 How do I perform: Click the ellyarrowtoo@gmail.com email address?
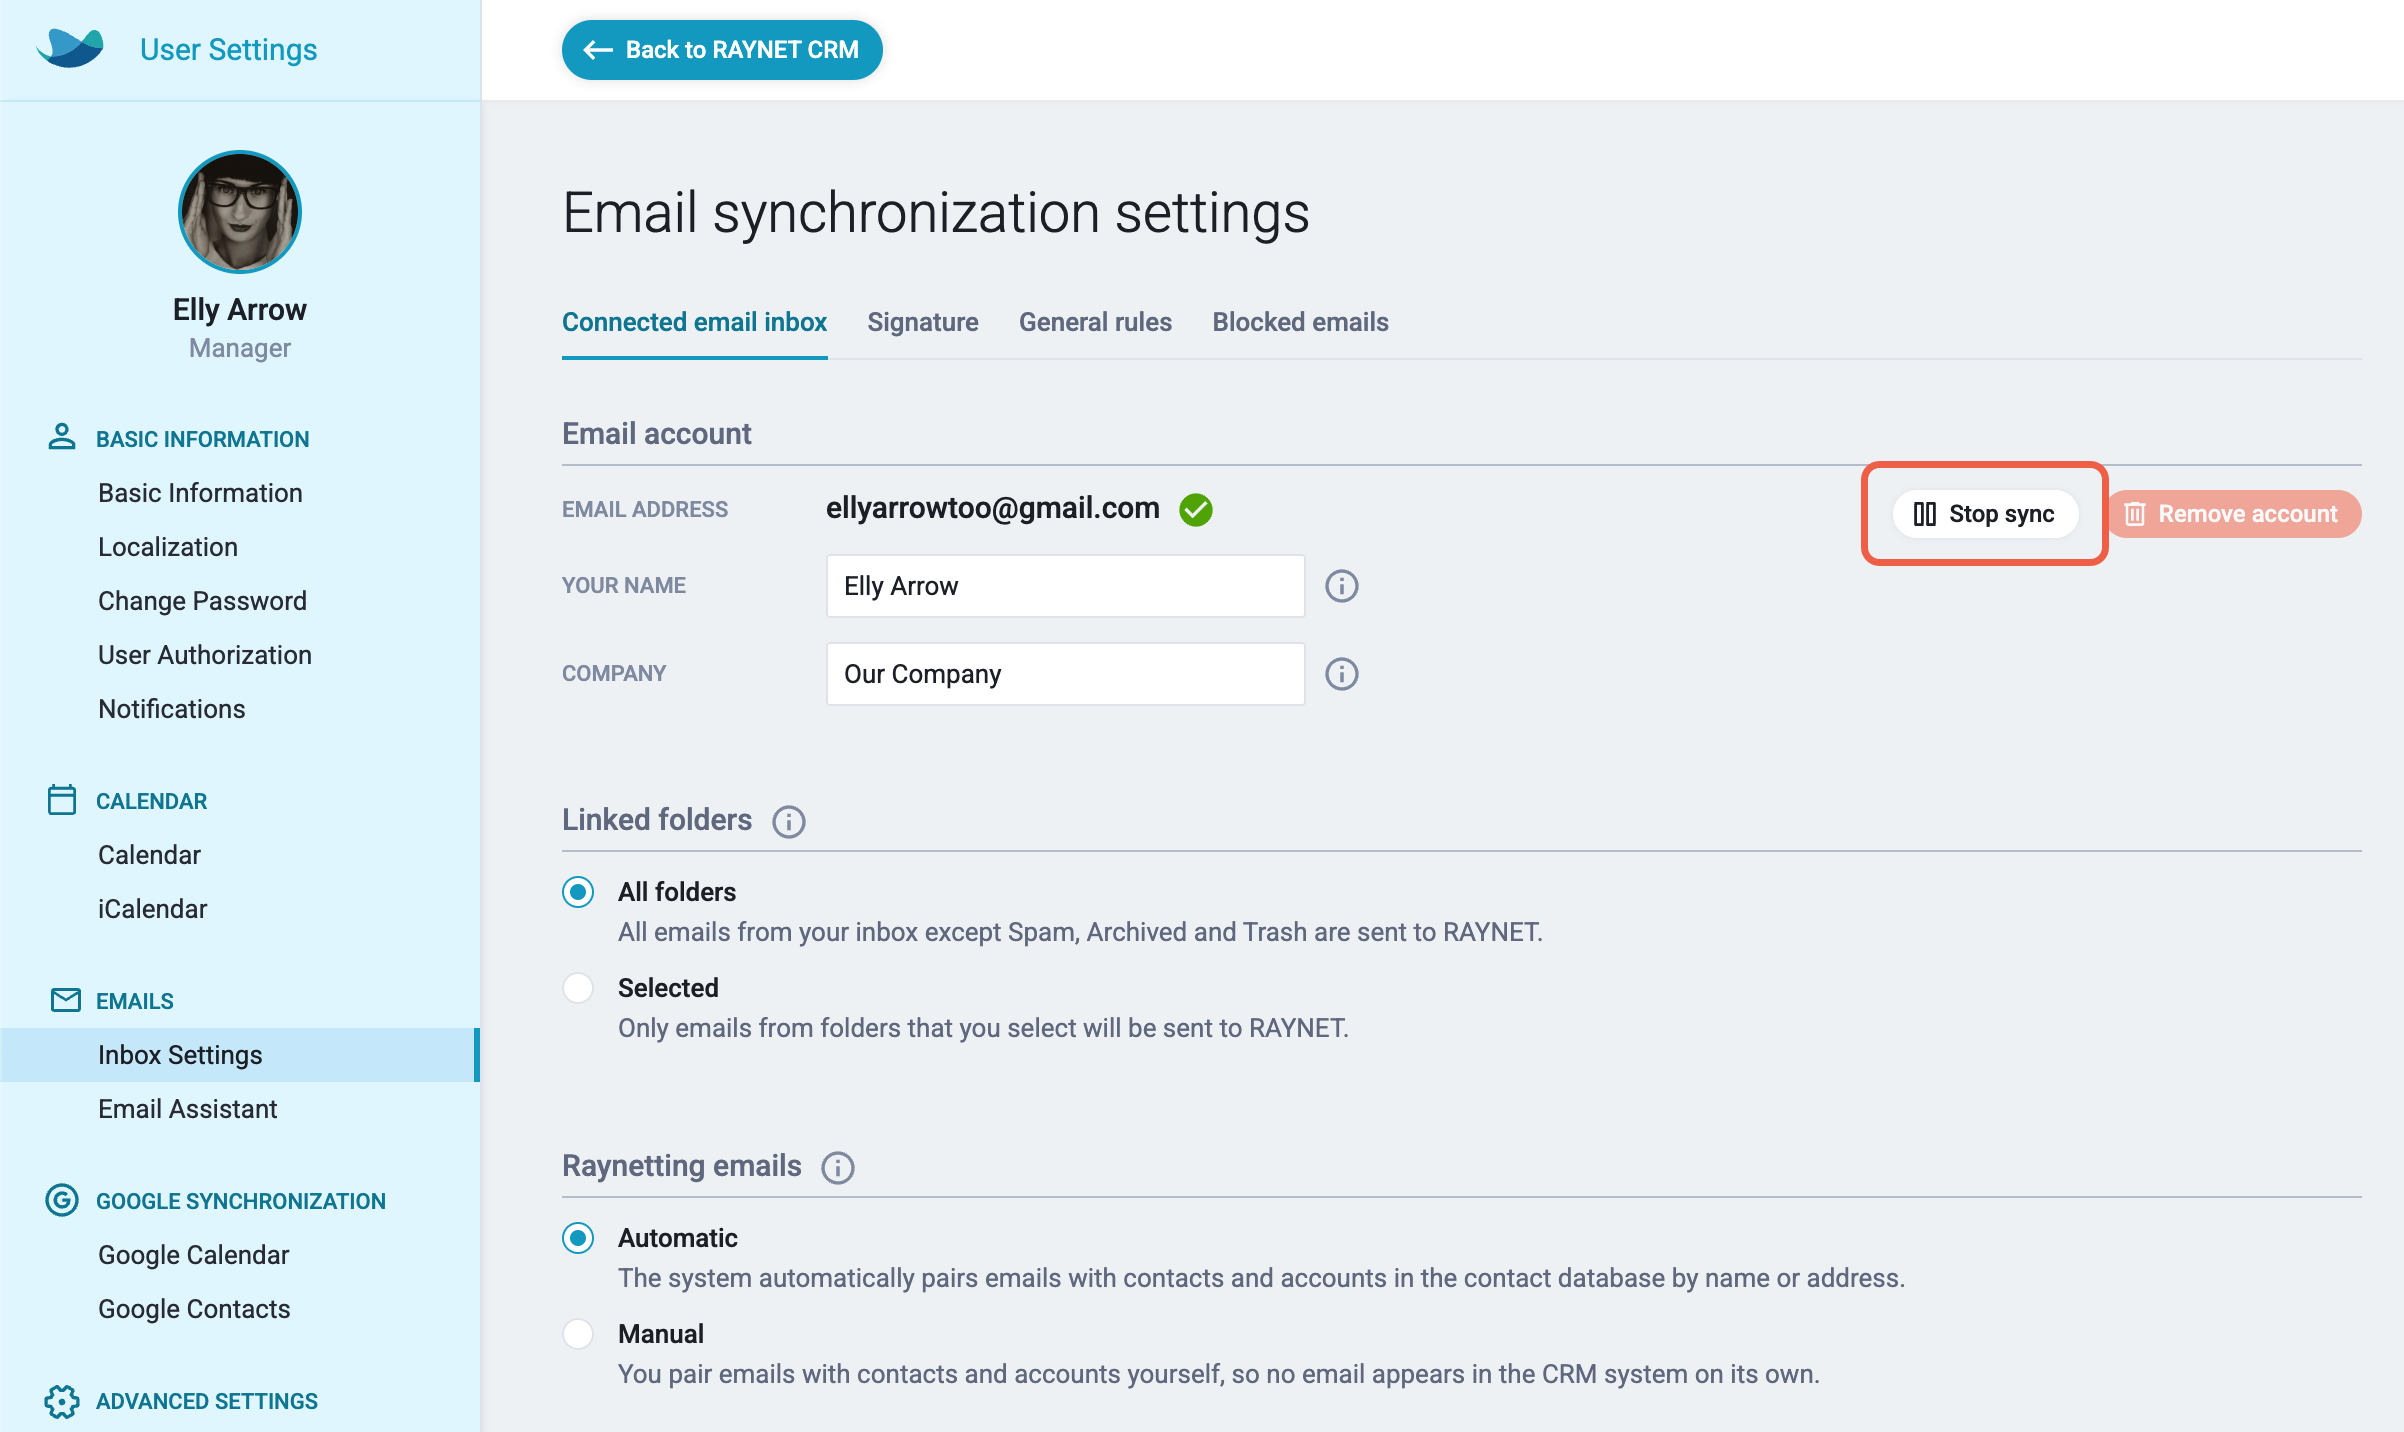point(993,508)
